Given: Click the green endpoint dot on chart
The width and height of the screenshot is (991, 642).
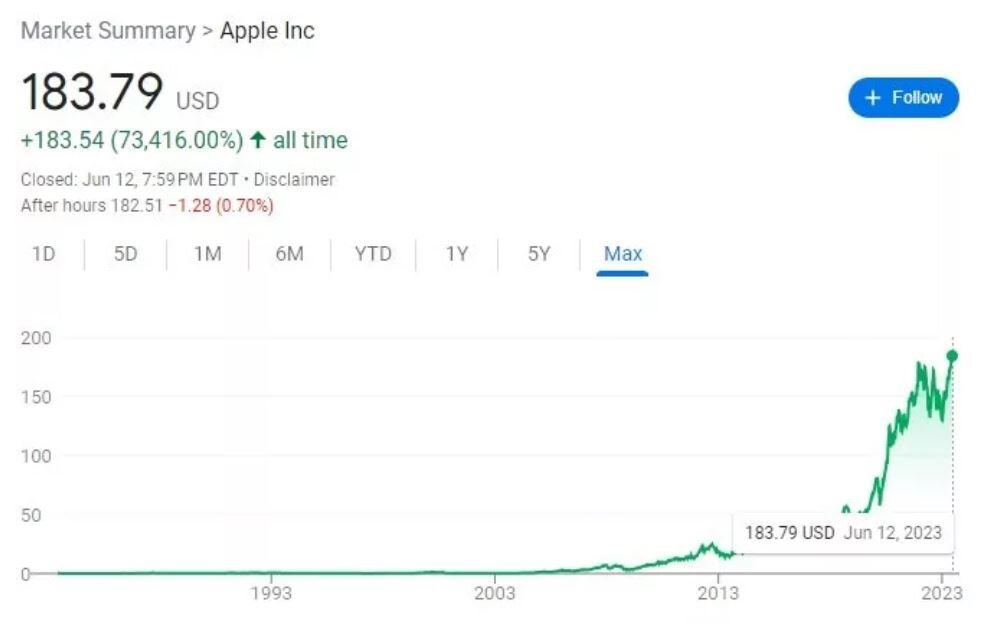Looking at the screenshot, I should click(952, 356).
